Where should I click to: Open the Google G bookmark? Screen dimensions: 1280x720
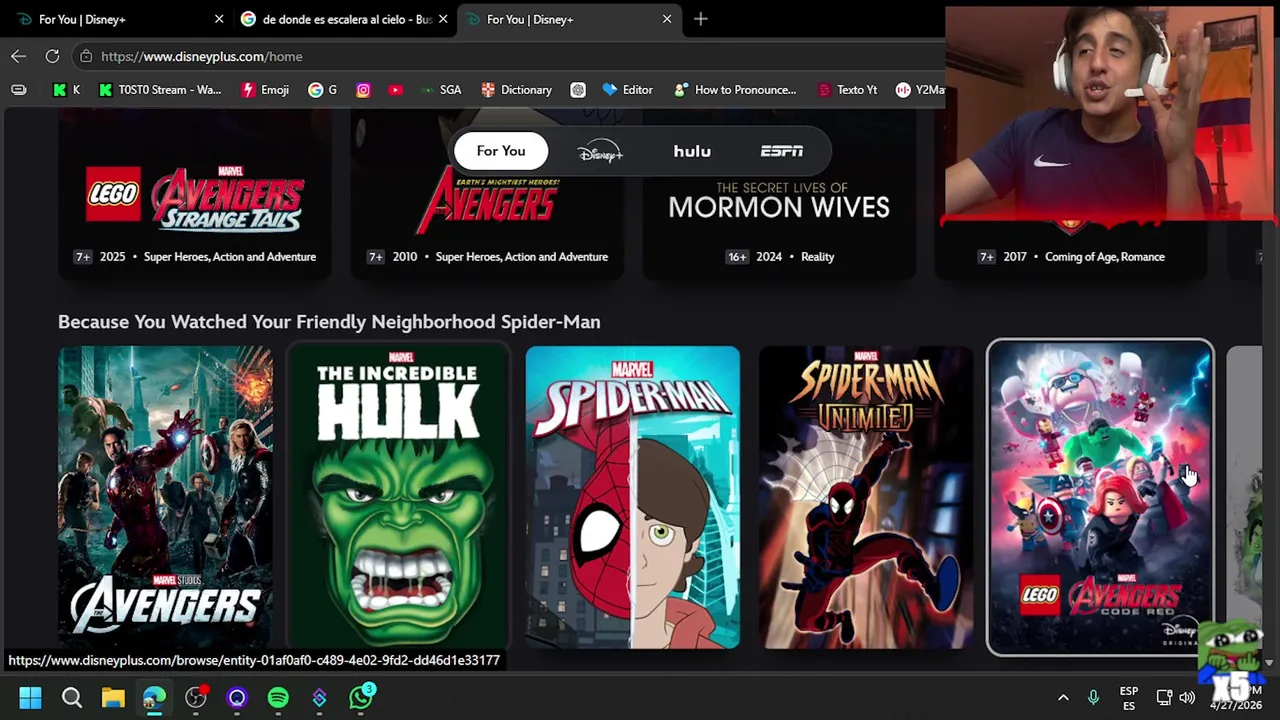[x=322, y=90]
